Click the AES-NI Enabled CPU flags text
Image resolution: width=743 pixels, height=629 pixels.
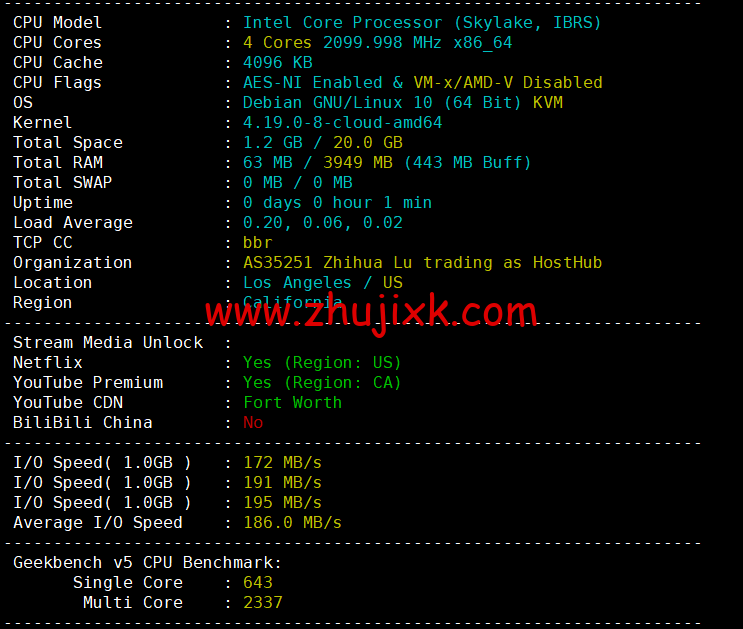(313, 82)
